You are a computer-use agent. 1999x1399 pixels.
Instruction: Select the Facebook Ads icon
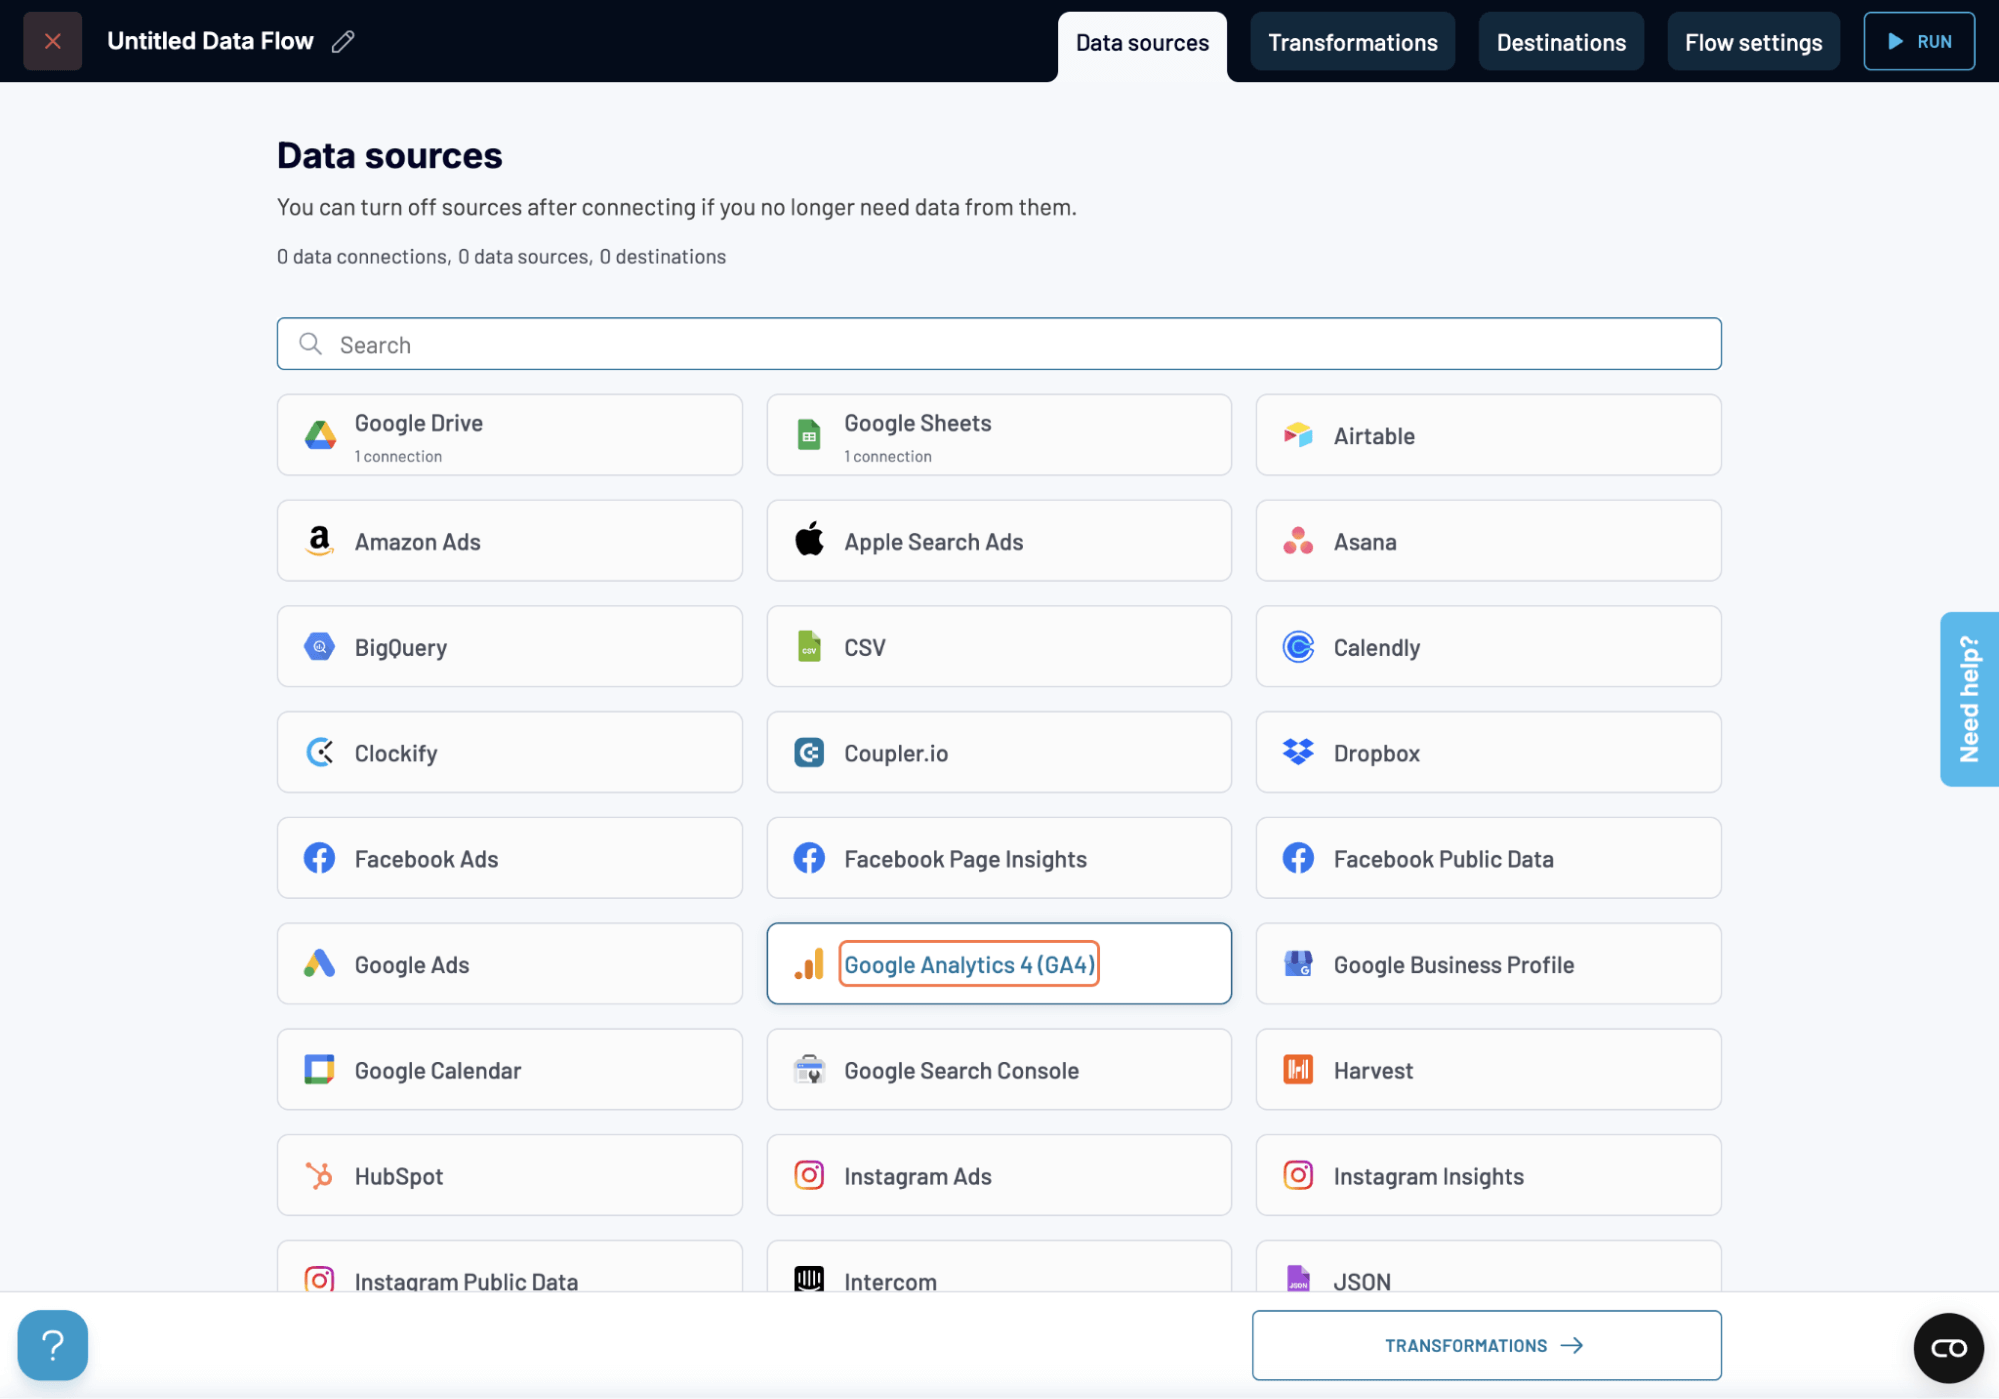click(x=319, y=858)
